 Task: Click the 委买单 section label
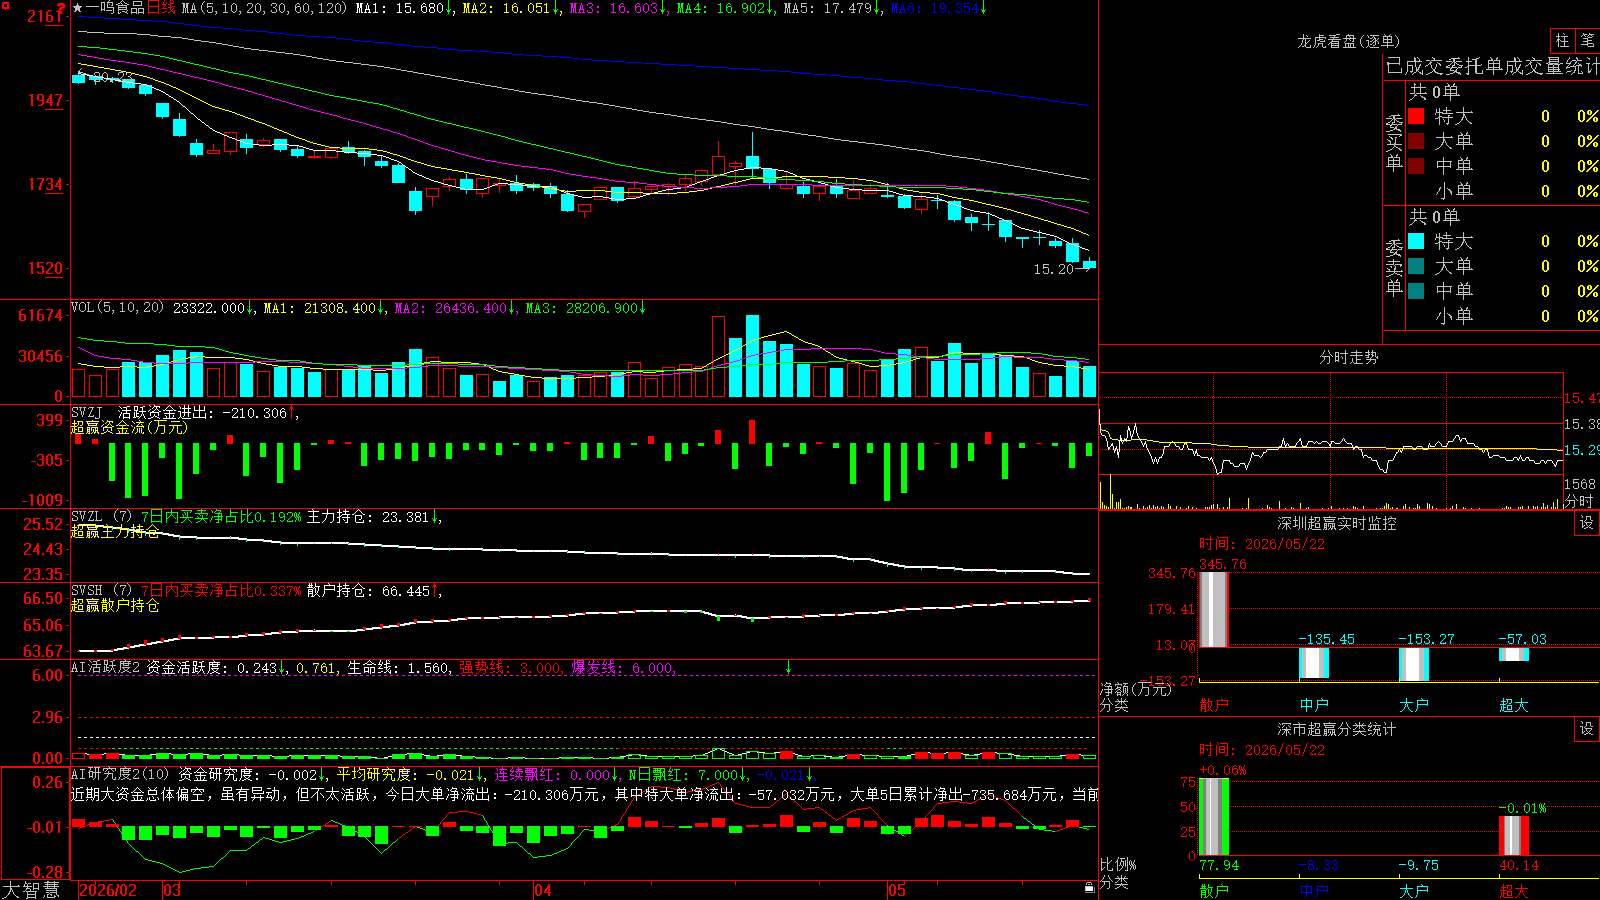coord(1394,143)
